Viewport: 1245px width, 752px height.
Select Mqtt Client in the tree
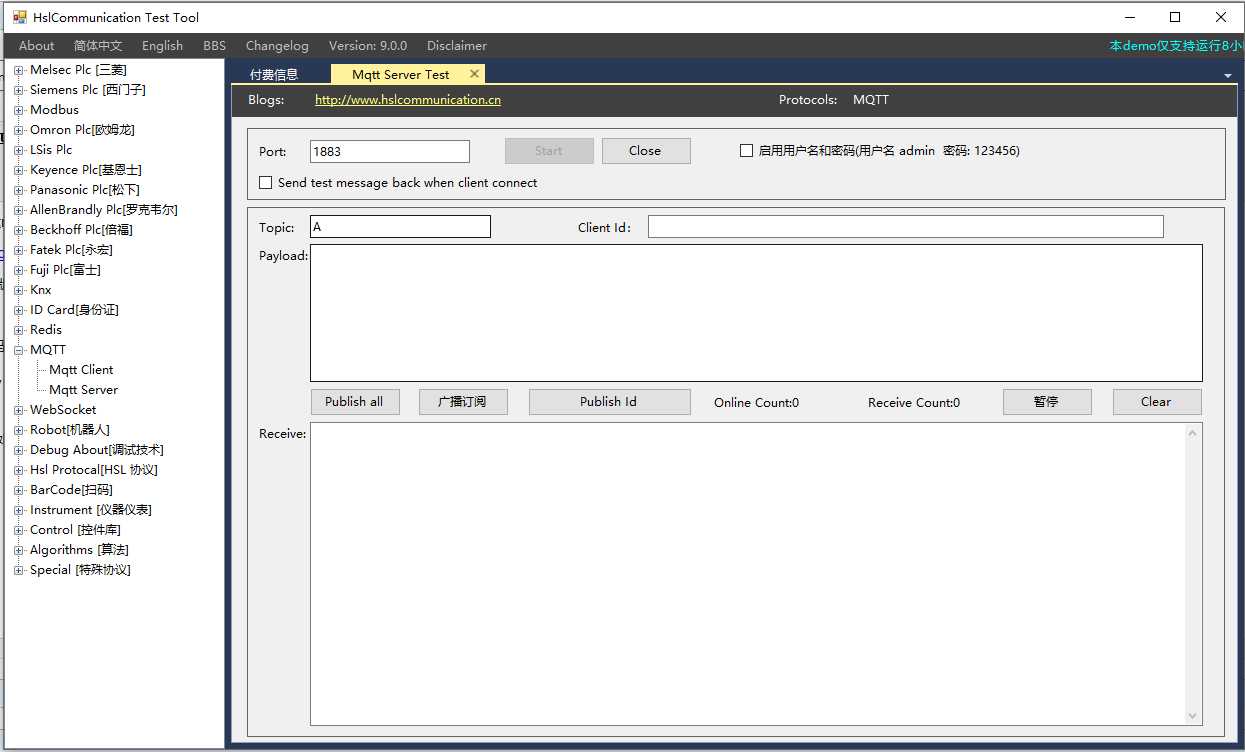(x=81, y=370)
